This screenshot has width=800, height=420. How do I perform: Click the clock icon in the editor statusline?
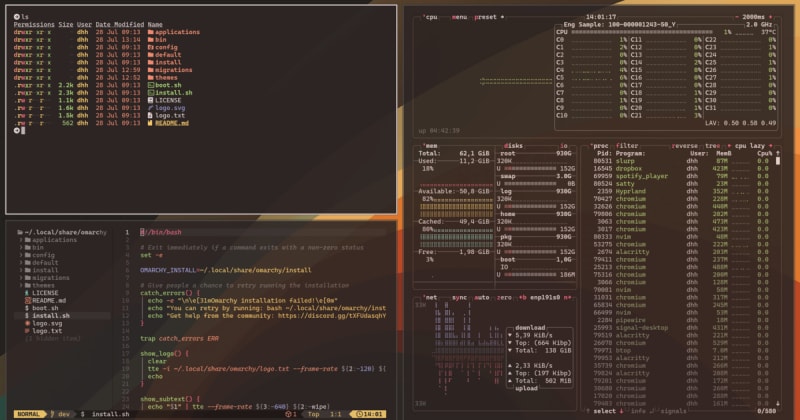tap(359, 414)
